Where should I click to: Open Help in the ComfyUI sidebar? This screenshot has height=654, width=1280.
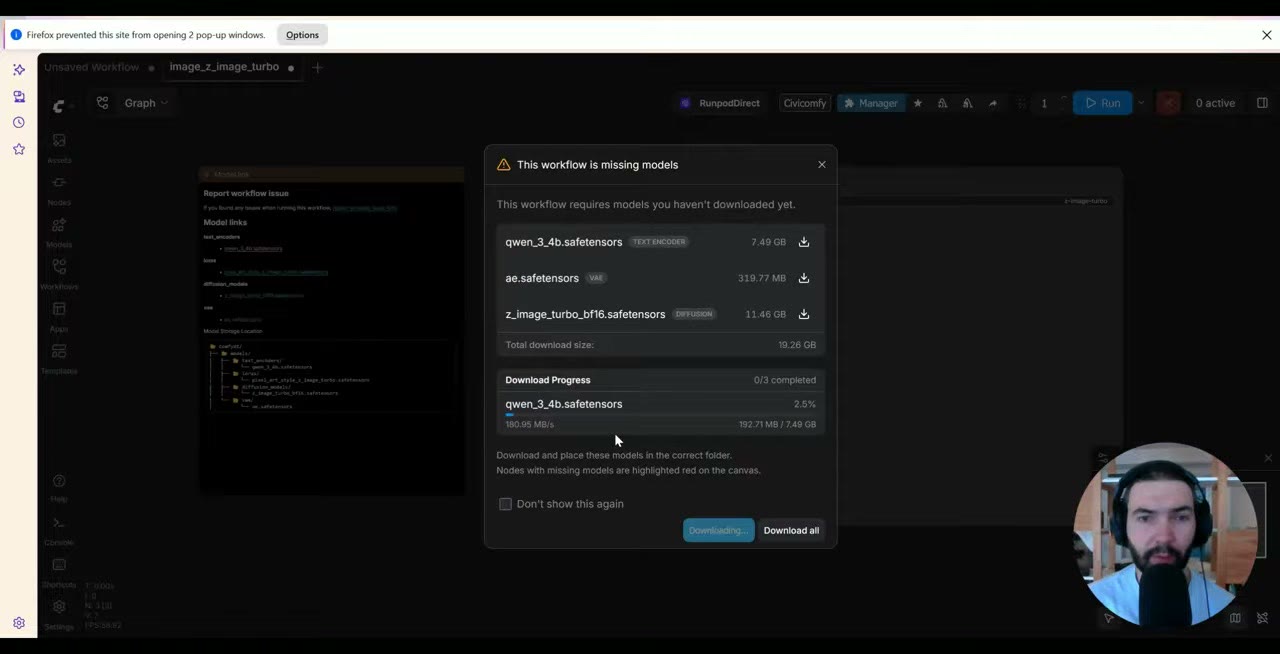[59, 487]
